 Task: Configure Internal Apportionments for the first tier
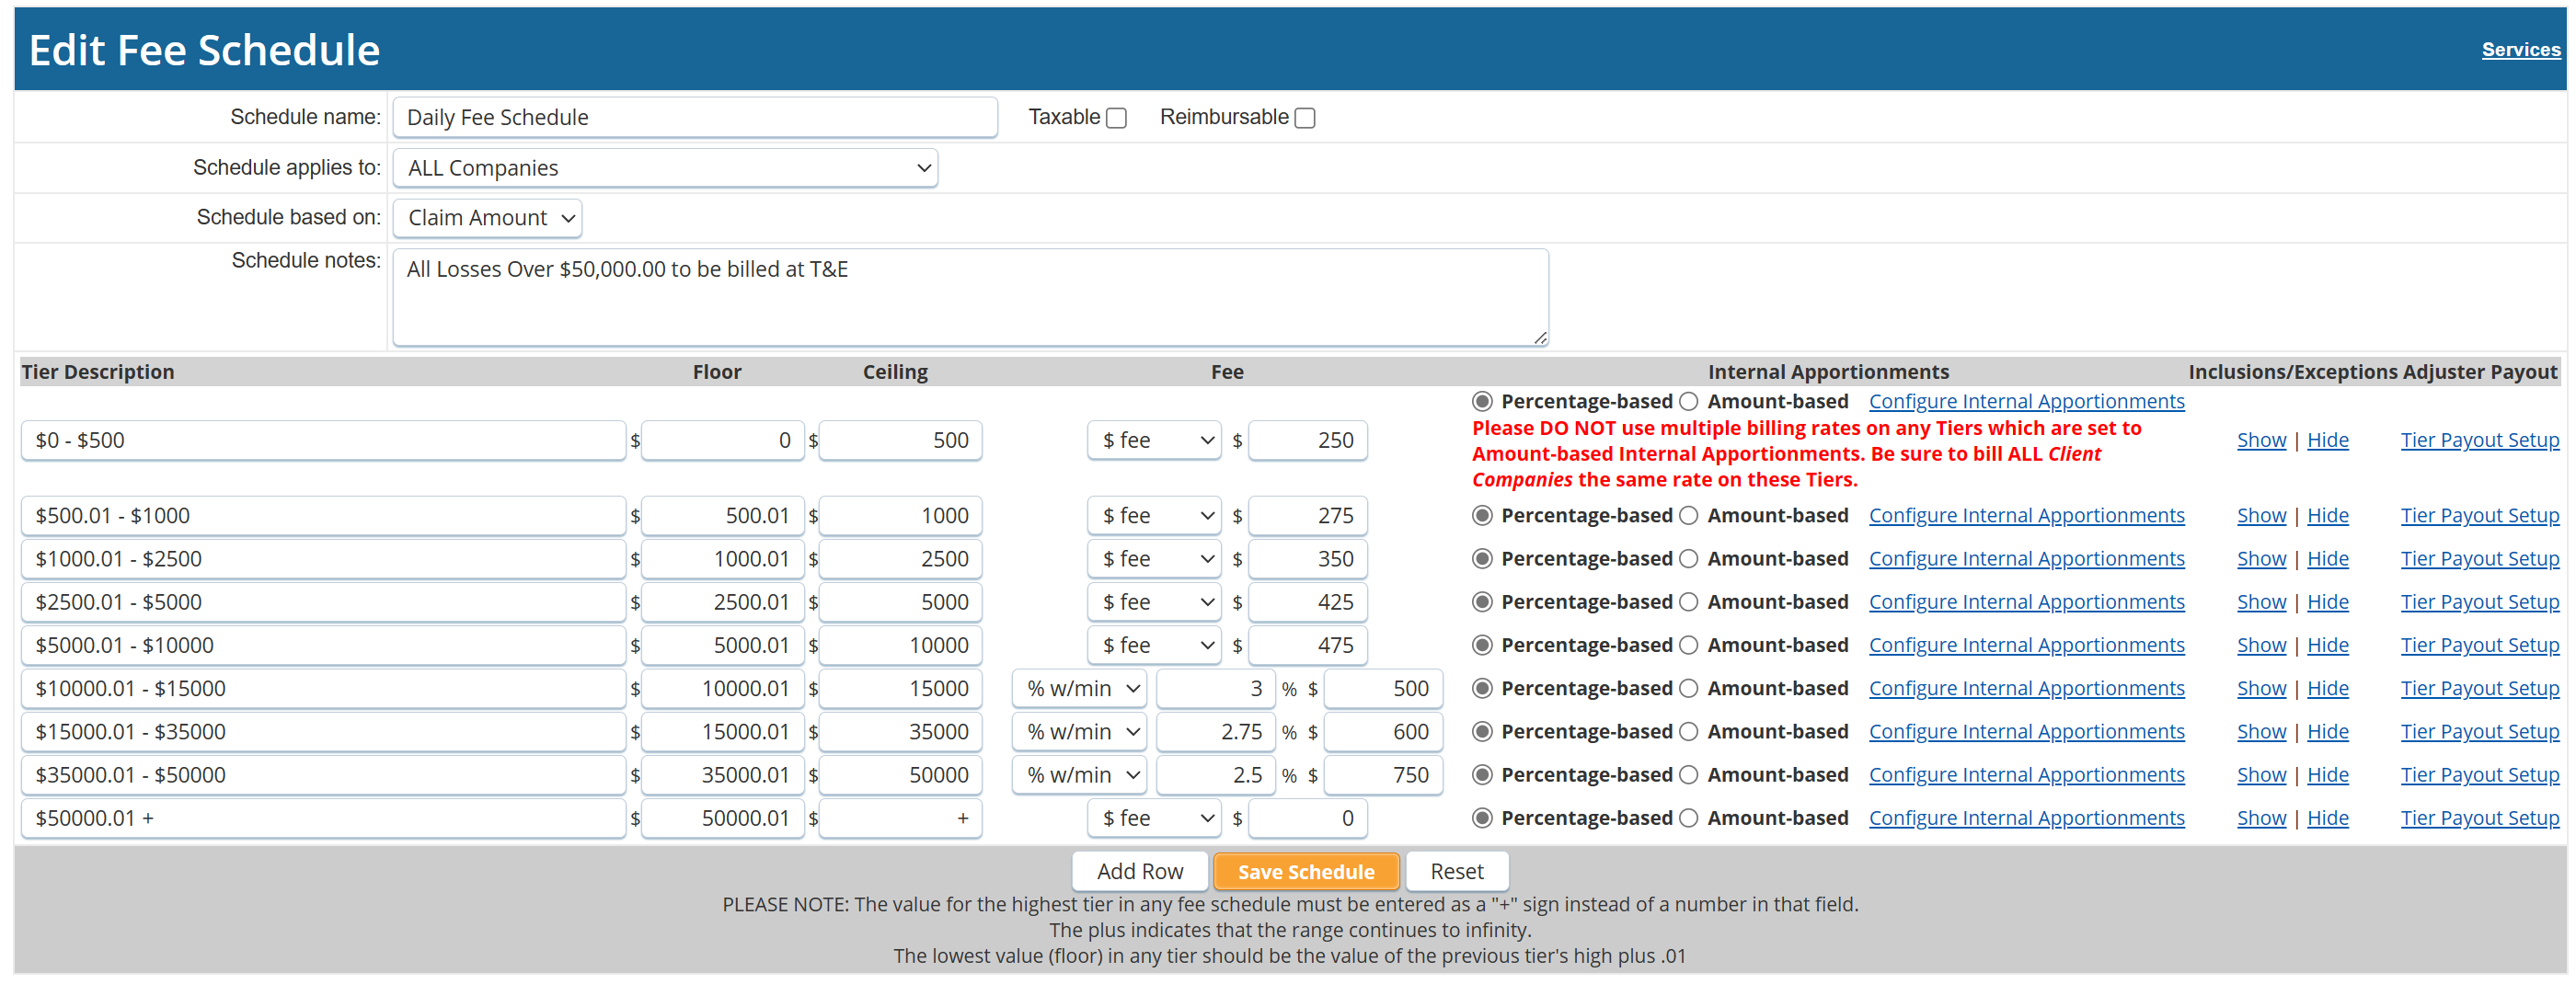click(x=2026, y=401)
